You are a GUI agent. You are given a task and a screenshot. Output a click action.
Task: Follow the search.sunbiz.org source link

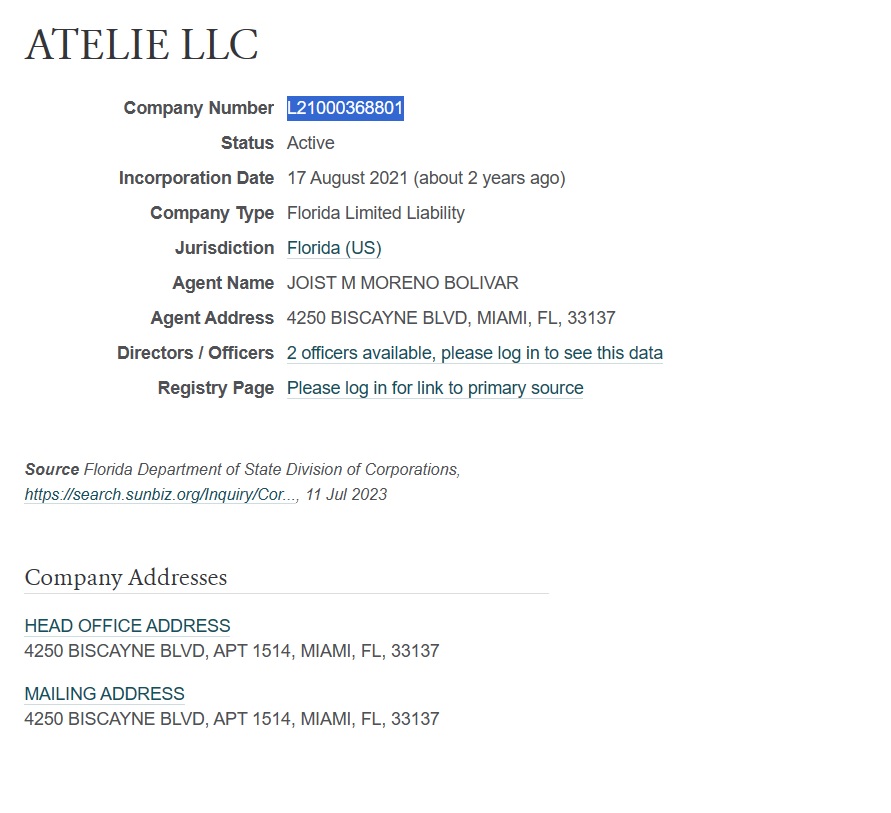160,494
